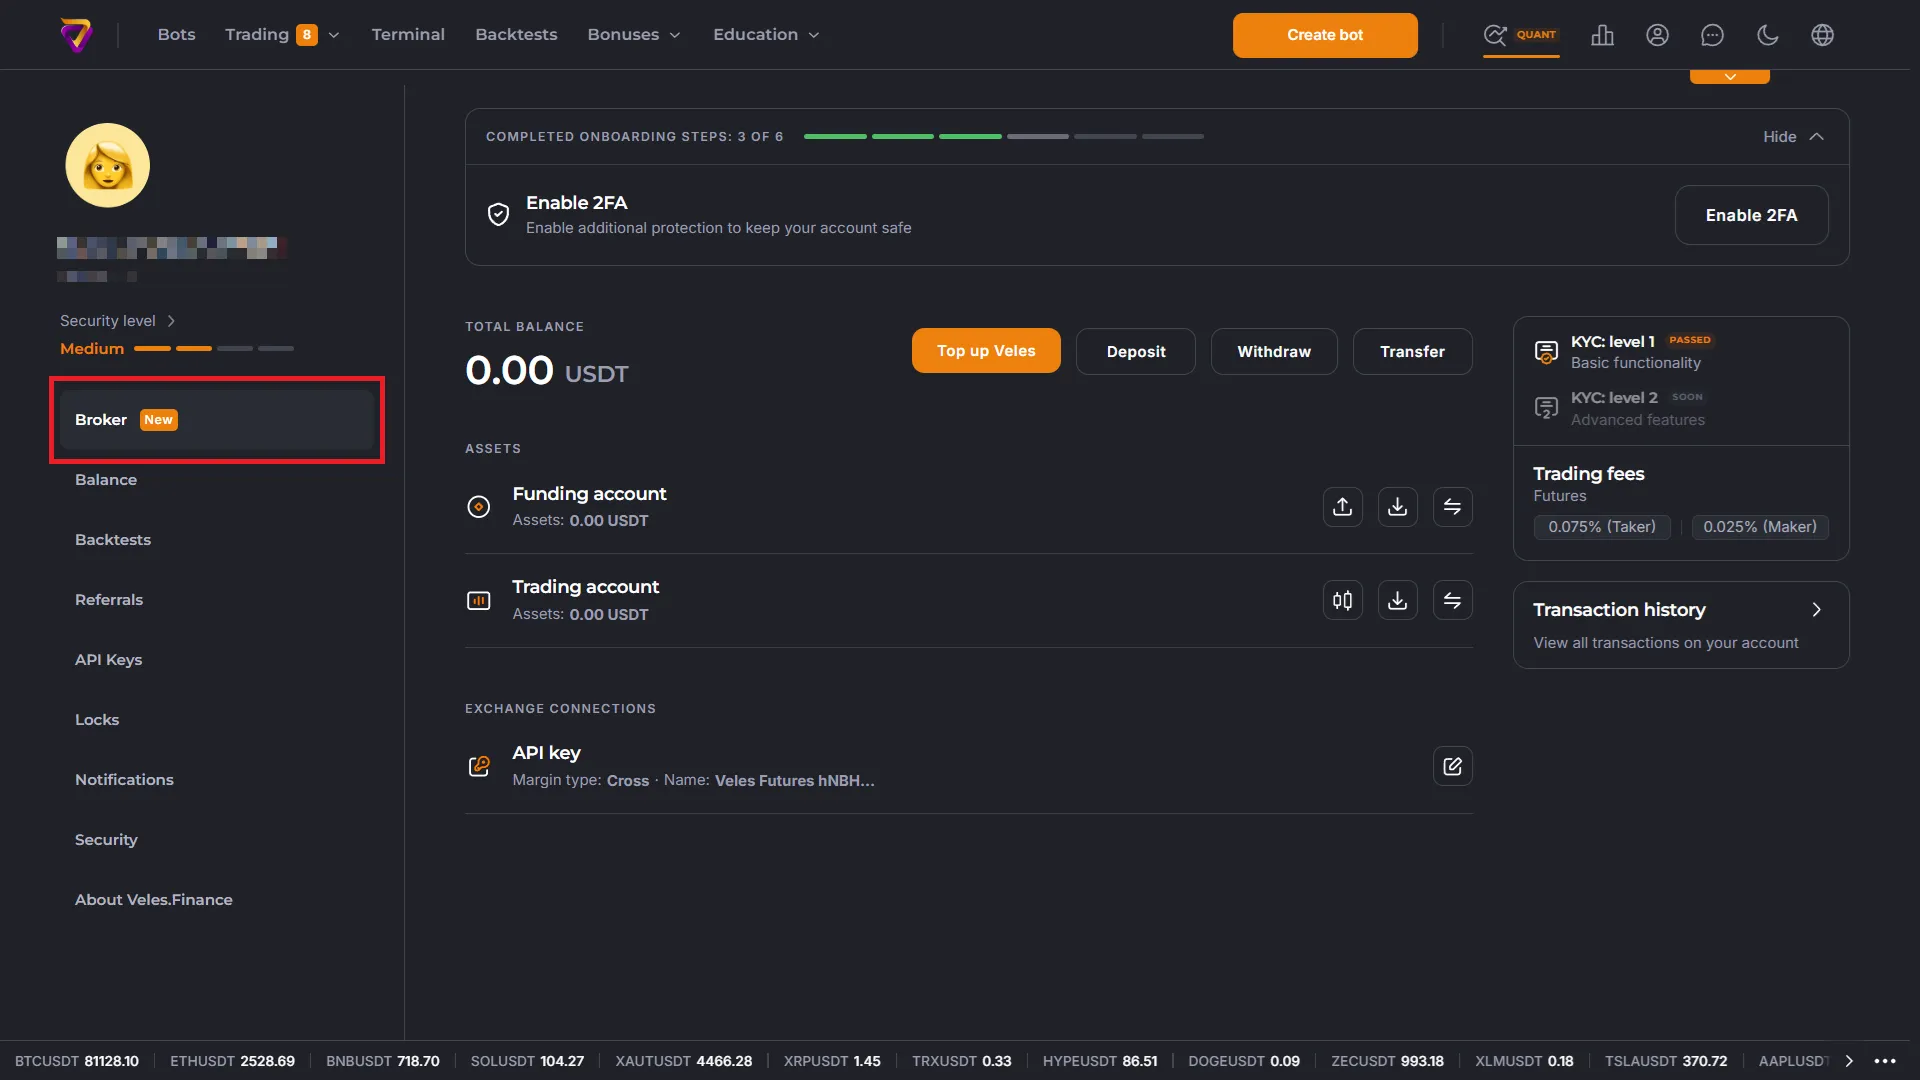Go to Bots in top navigation
This screenshot has height=1080, width=1920.
click(177, 35)
